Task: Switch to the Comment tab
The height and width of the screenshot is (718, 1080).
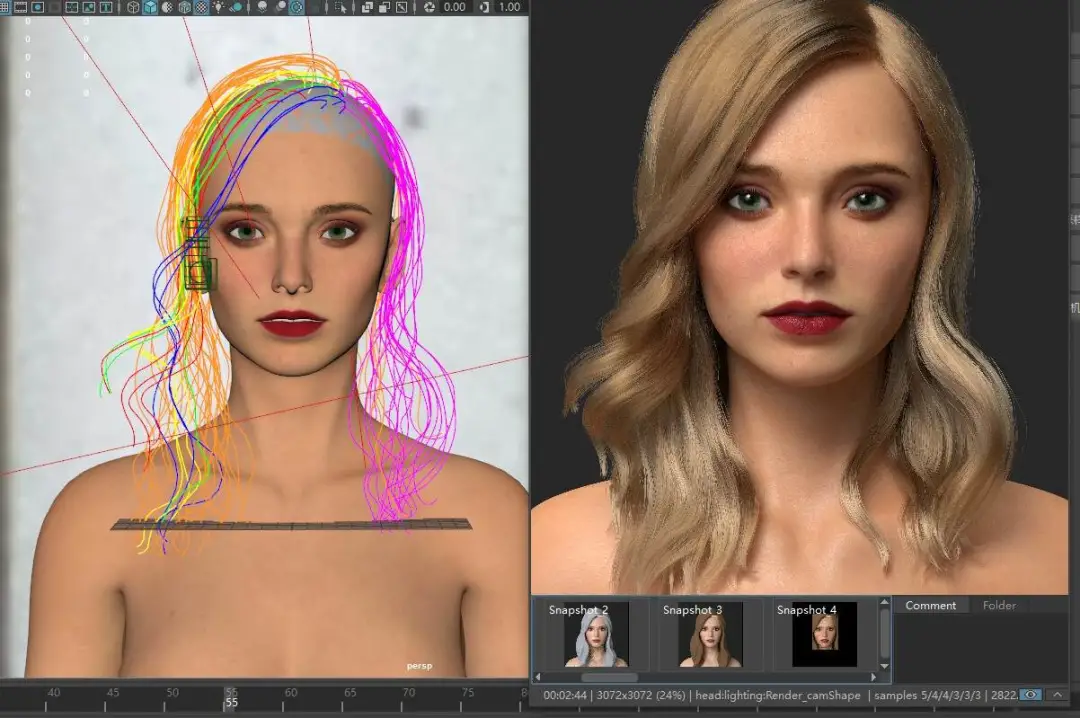Action: pos(930,605)
